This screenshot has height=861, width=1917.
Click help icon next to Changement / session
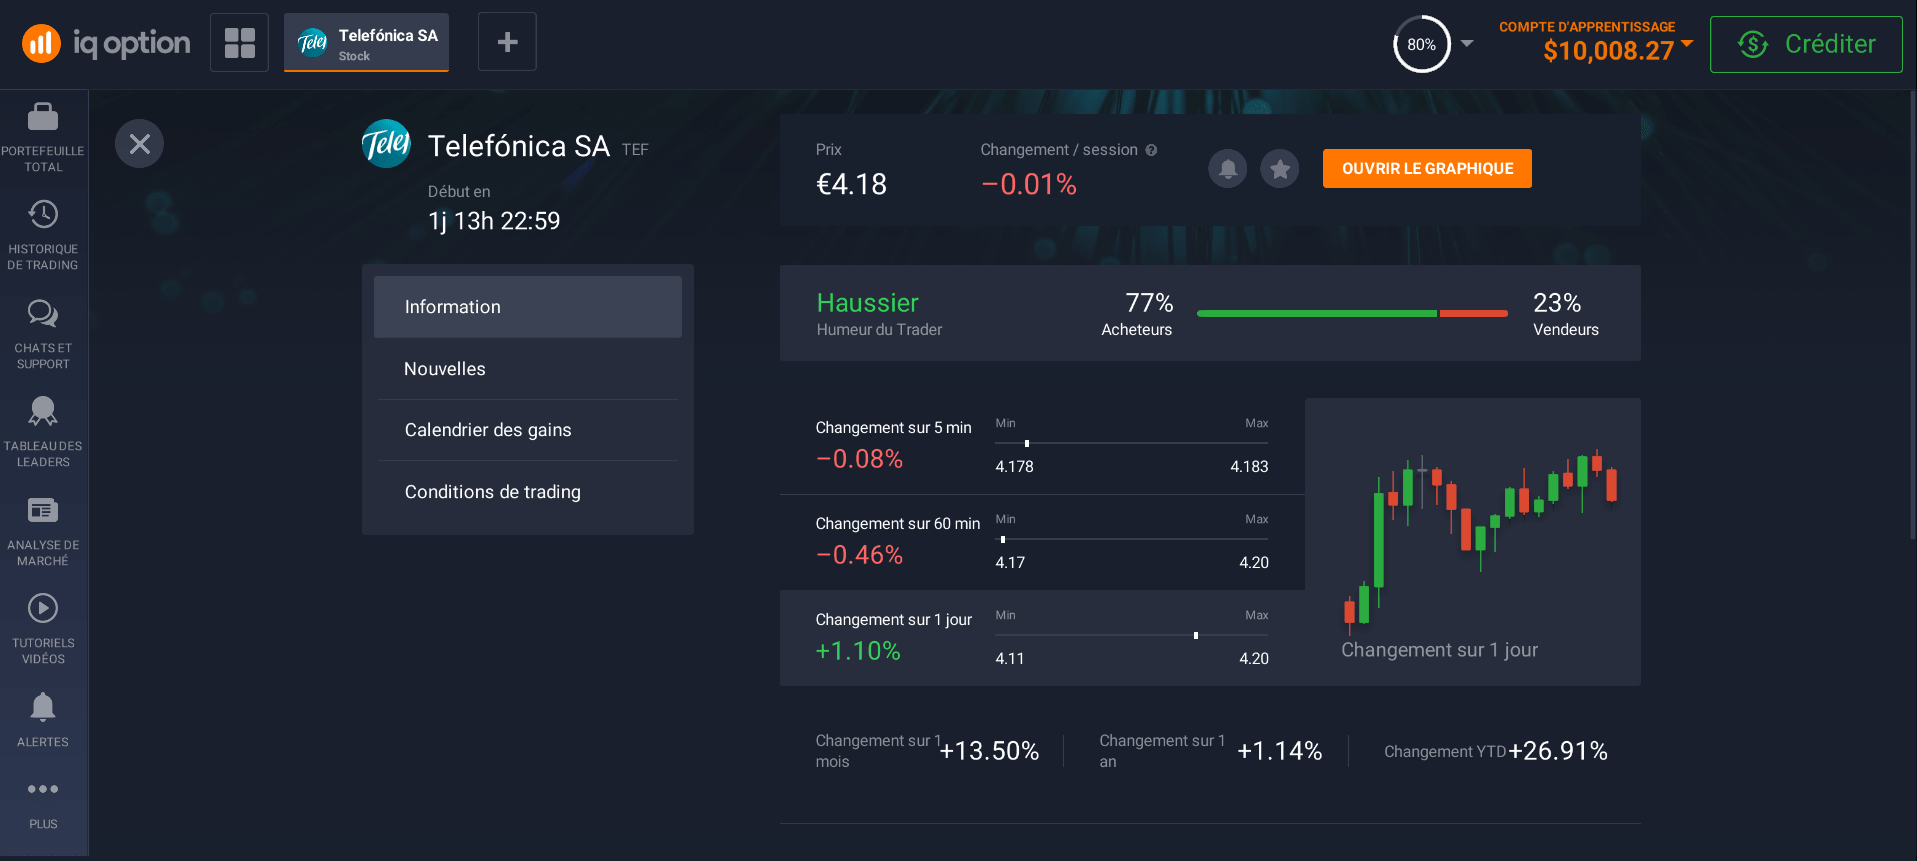pos(1151,150)
